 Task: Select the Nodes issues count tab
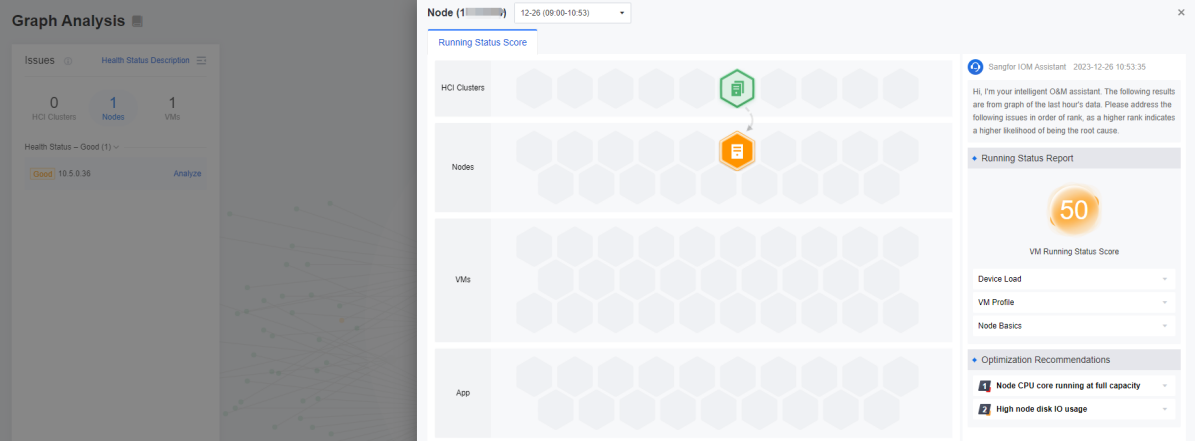point(113,107)
